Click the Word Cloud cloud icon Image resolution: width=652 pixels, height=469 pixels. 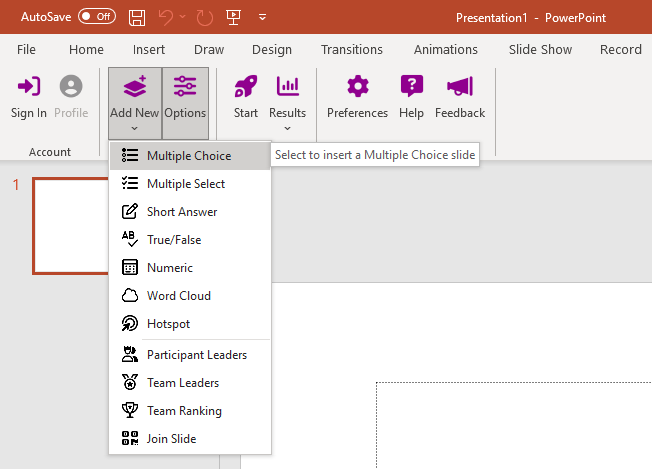click(x=130, y=295)
